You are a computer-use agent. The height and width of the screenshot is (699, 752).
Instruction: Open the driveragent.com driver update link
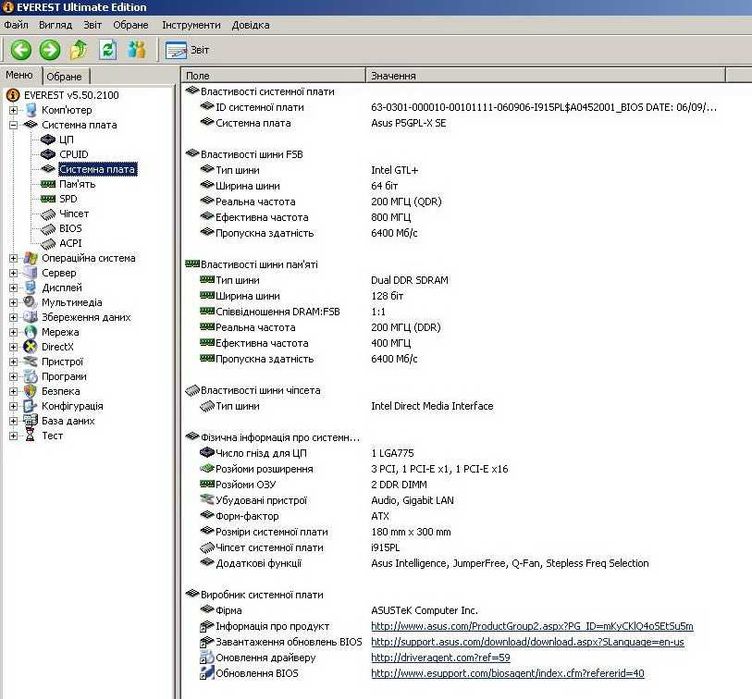tap(440, 658)
